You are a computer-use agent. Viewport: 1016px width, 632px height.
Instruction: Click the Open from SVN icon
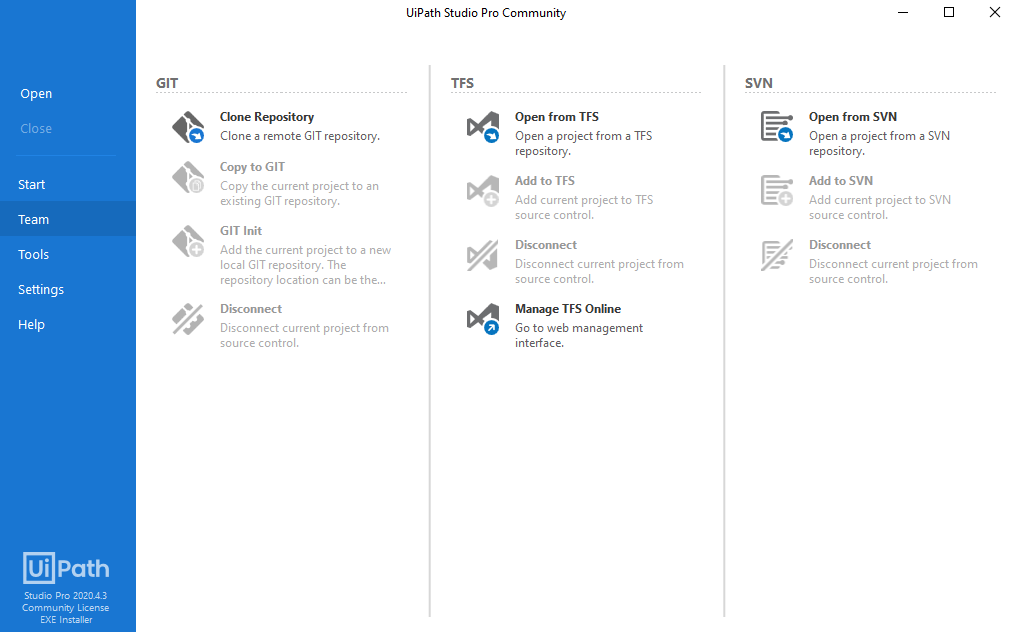pos(777,126)
